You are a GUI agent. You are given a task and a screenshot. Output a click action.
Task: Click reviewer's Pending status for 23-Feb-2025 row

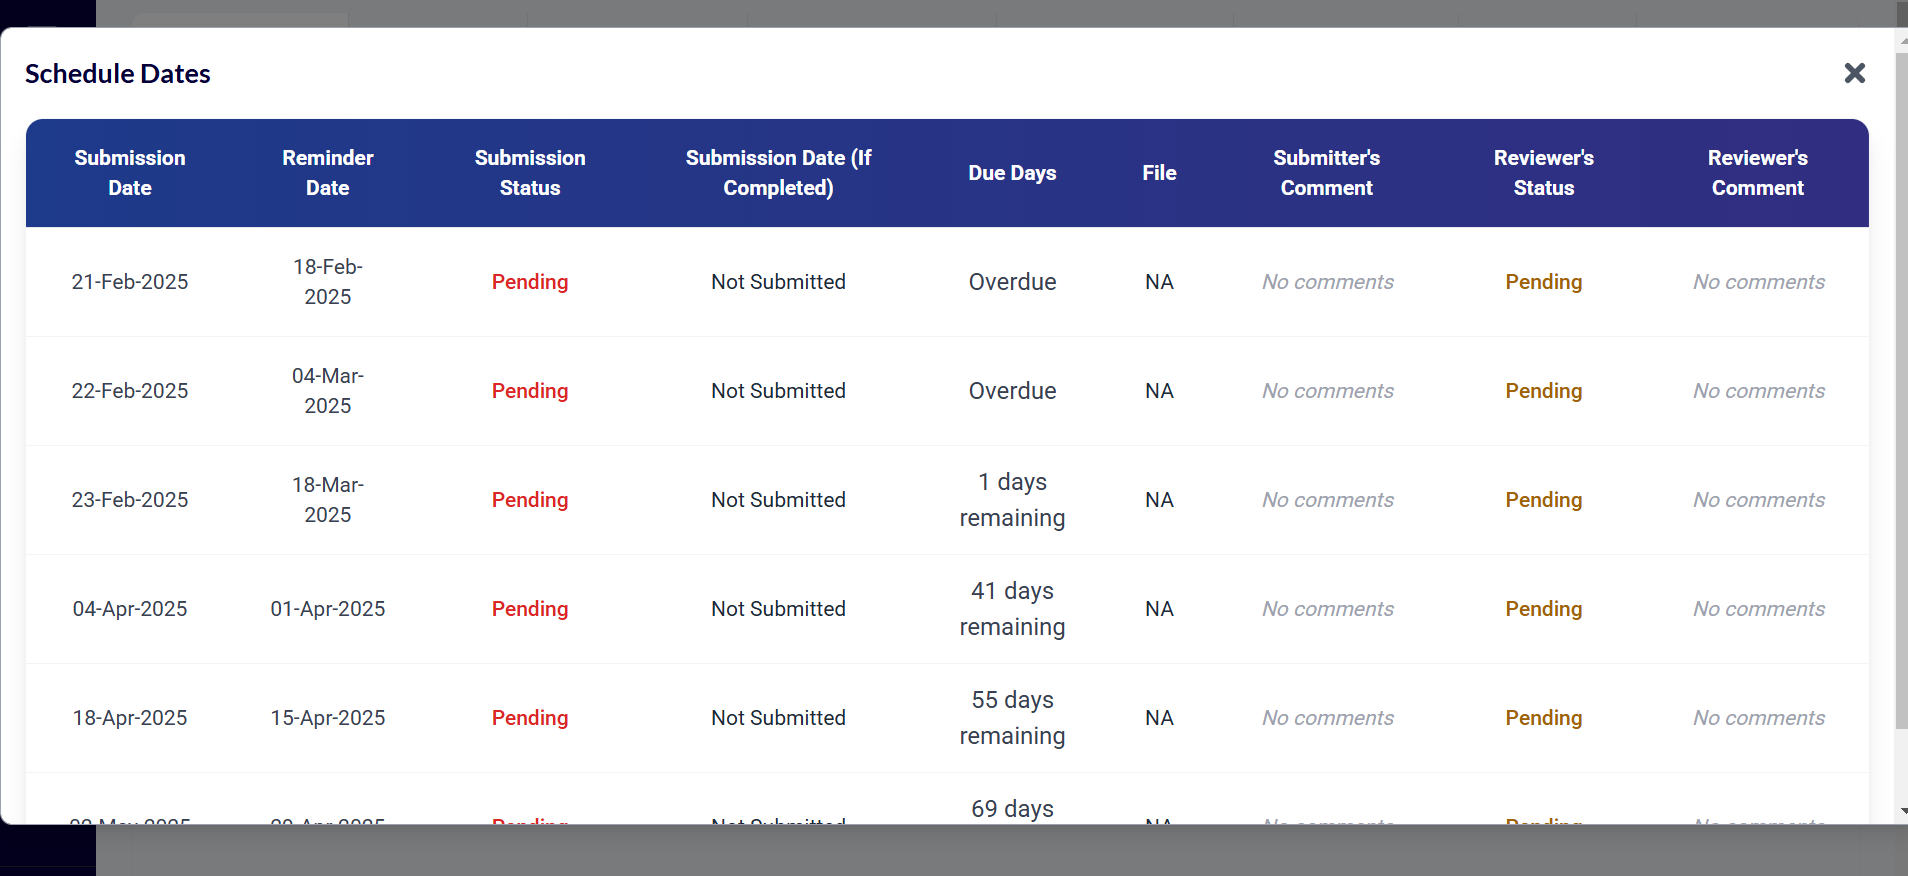(x=1544, y=500)
